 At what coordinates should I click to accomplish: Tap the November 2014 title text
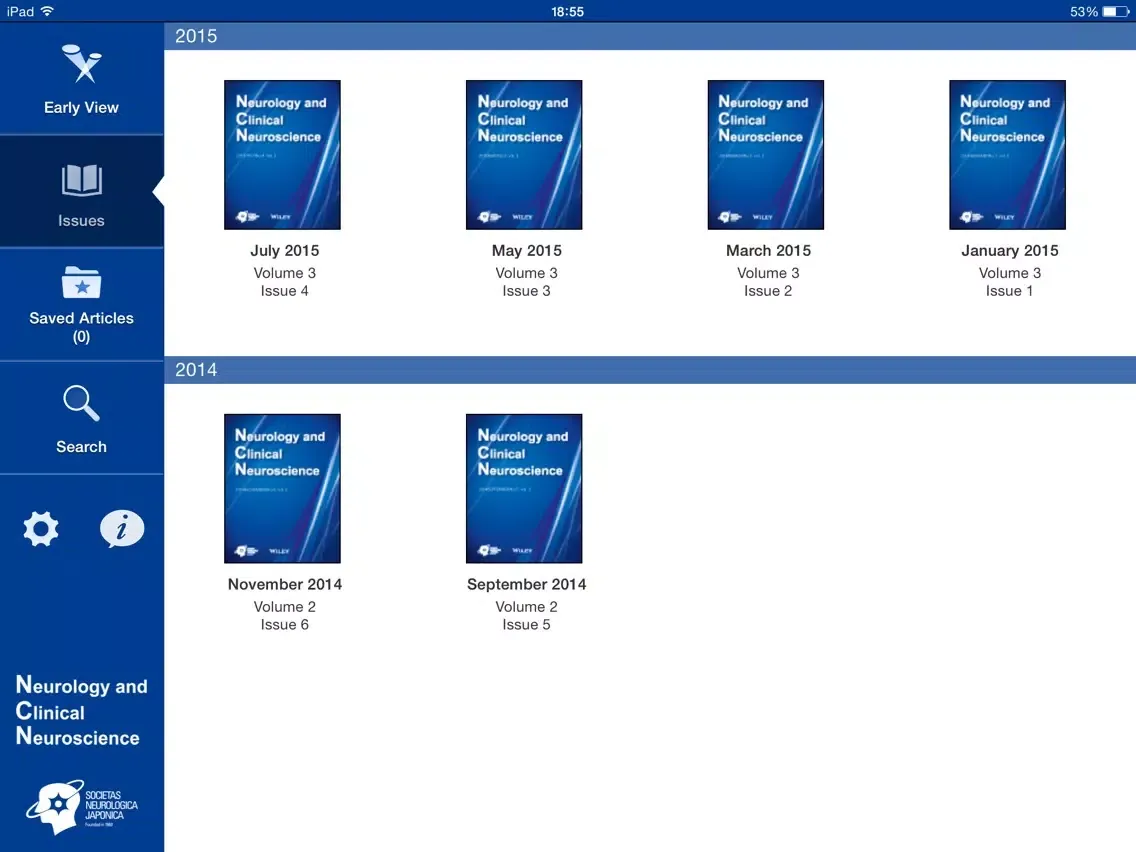coord(285,584)
